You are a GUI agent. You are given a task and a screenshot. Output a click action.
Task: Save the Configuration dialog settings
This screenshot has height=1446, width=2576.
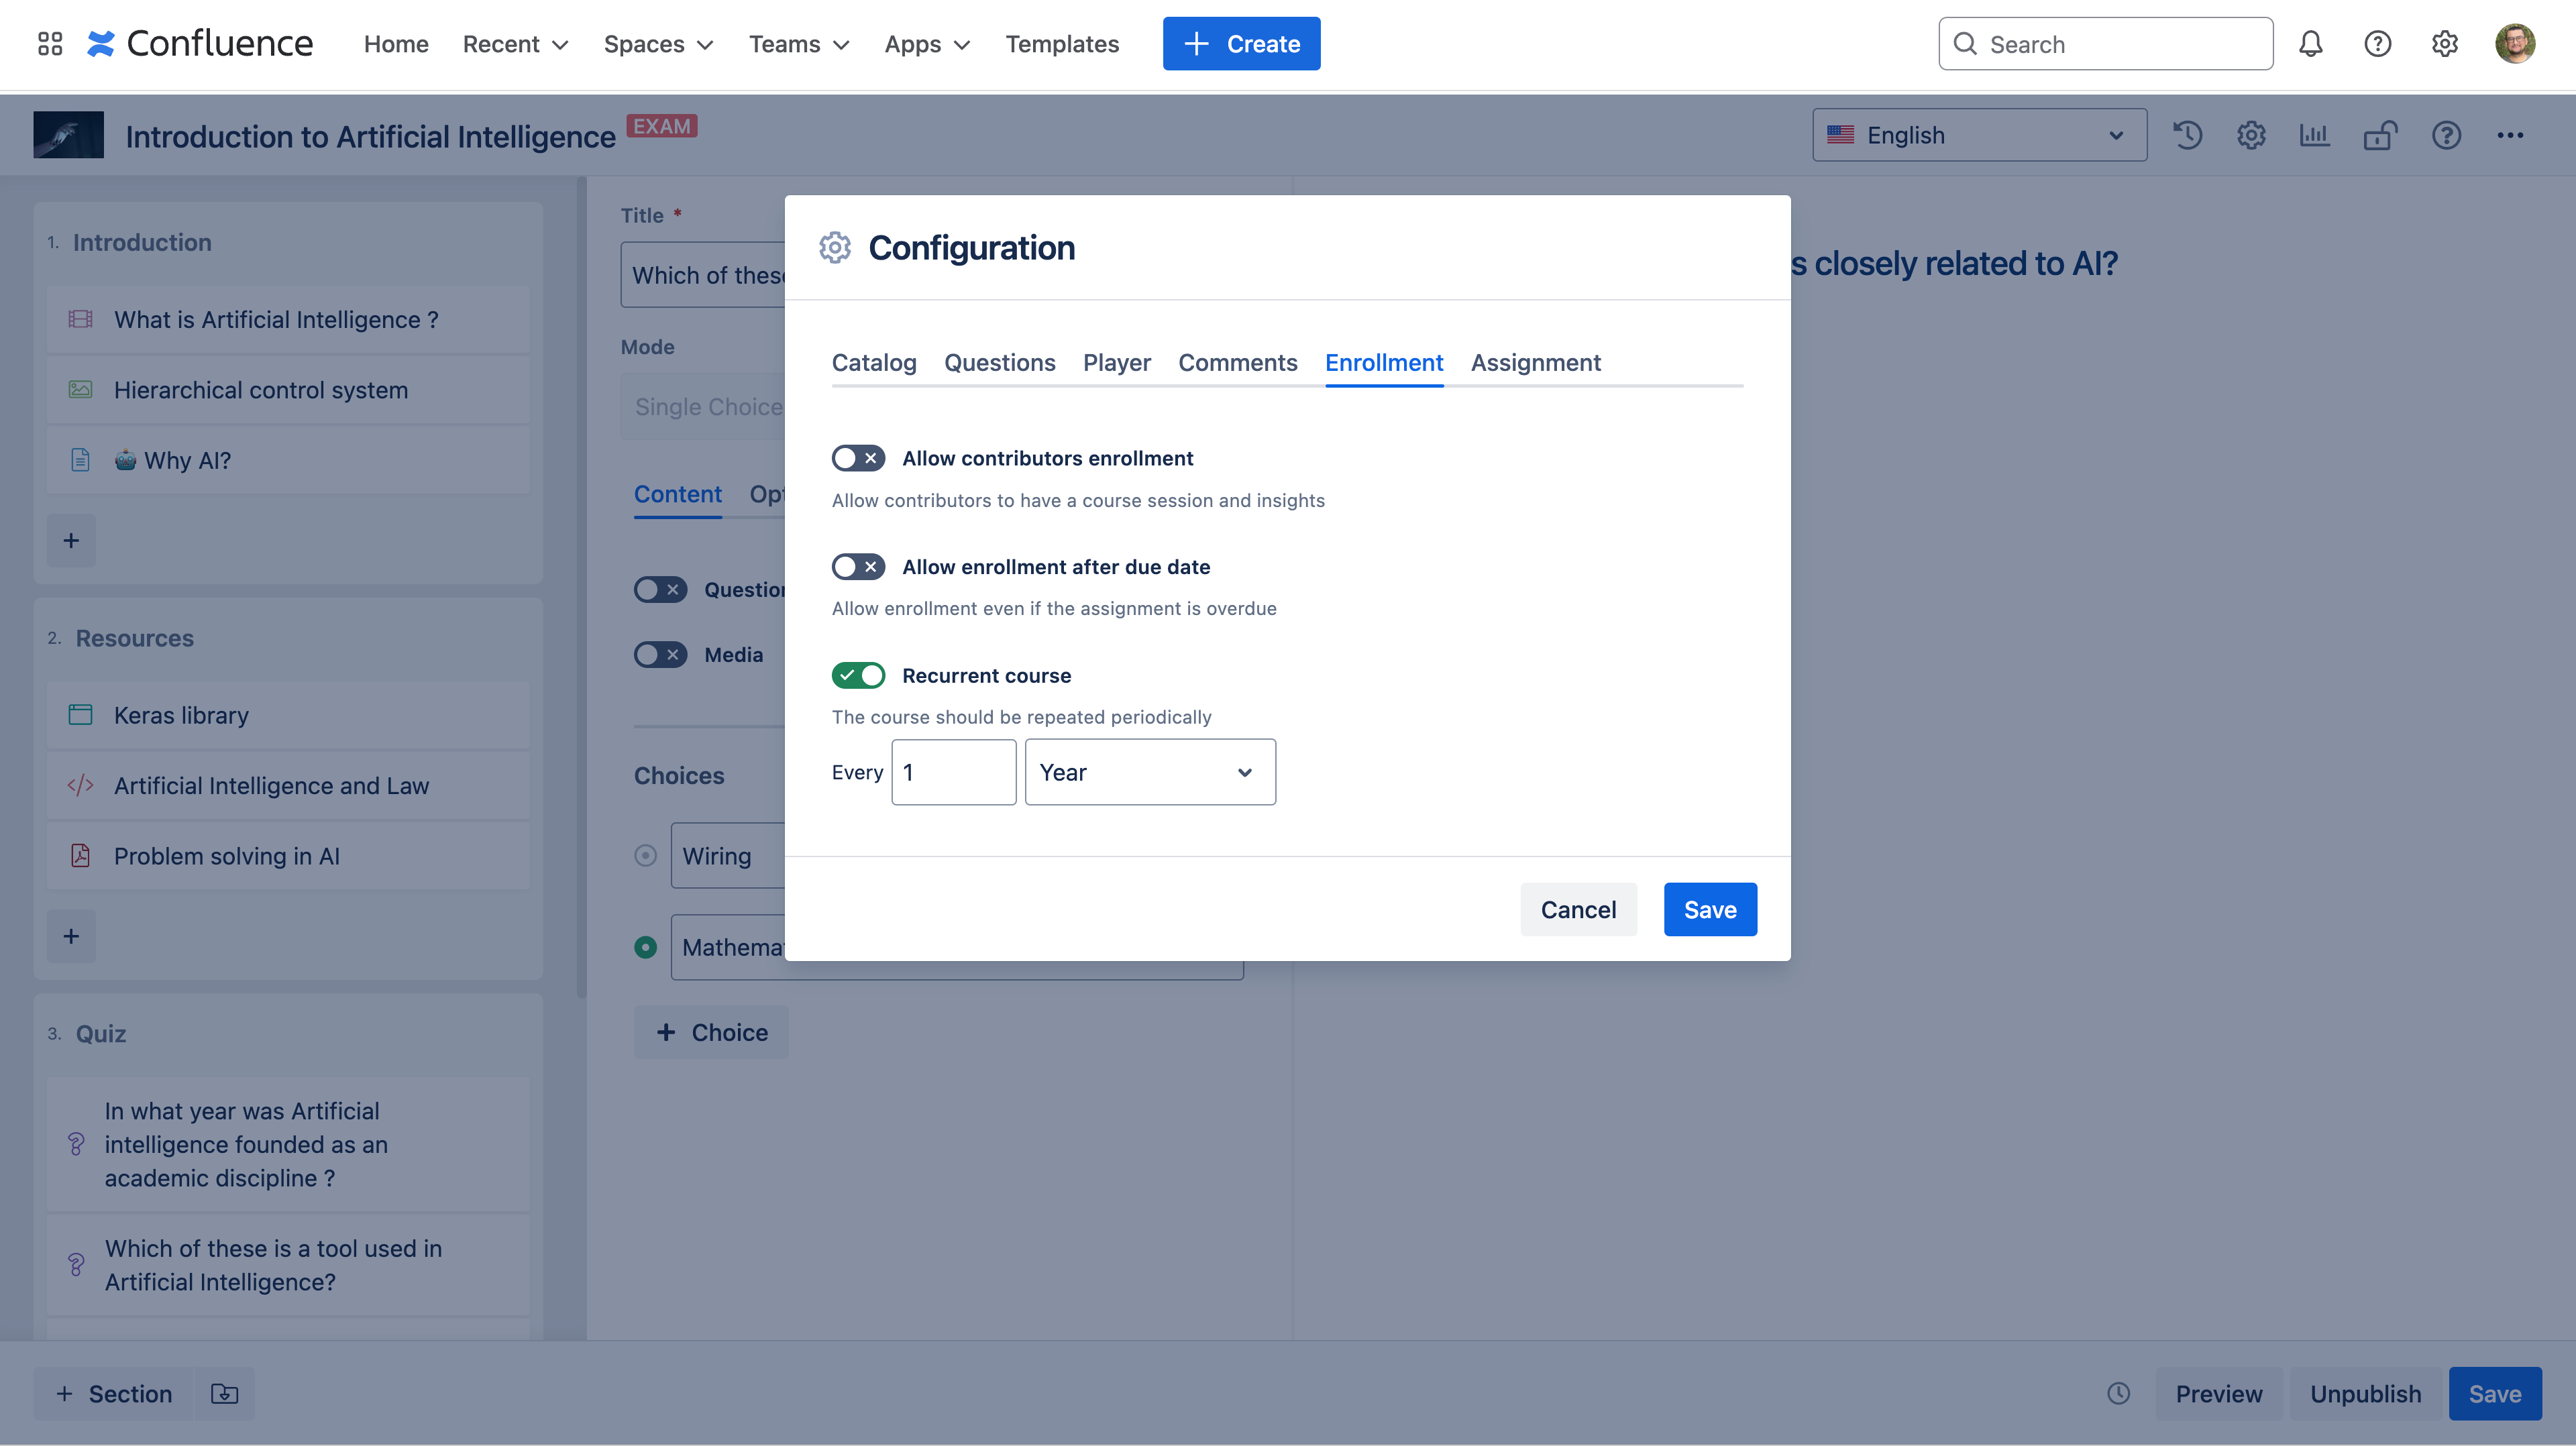click(x=1709, y=909)
